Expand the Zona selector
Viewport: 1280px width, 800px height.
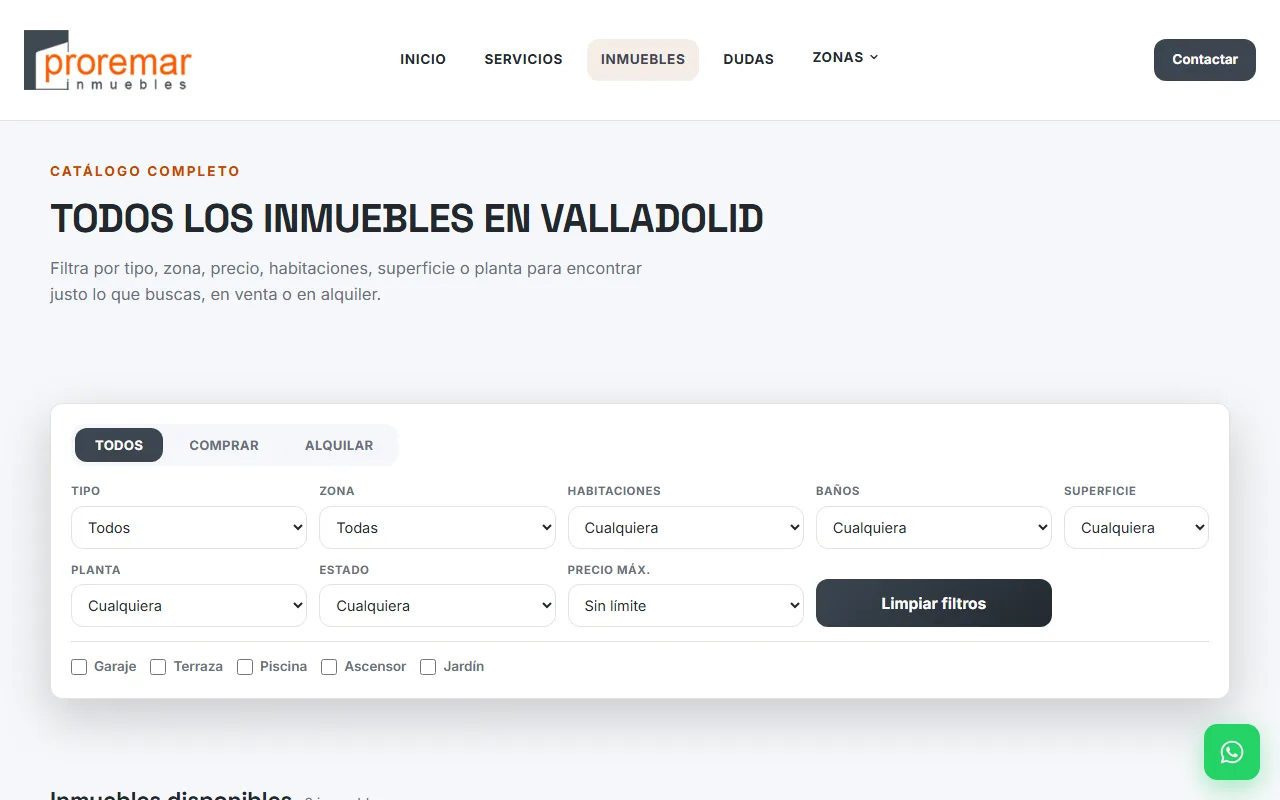(x=437, y=528)
